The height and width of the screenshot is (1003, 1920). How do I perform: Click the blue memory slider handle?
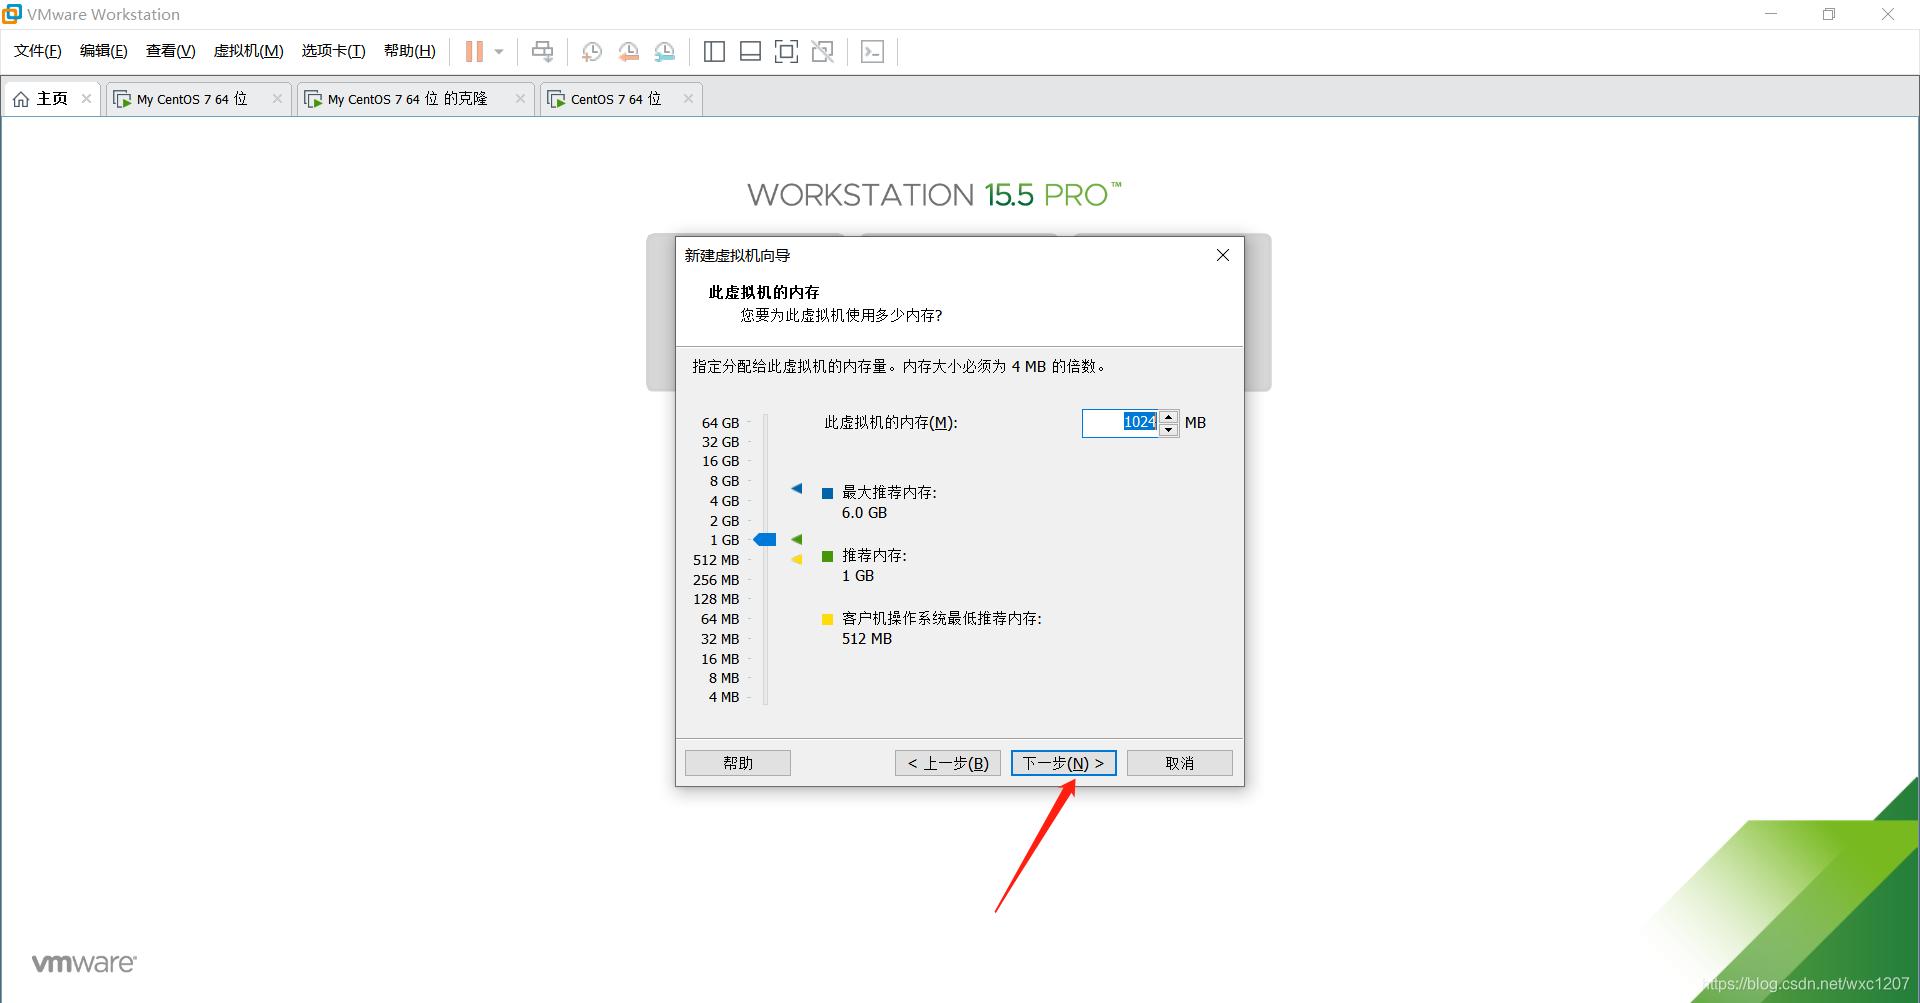765,540
